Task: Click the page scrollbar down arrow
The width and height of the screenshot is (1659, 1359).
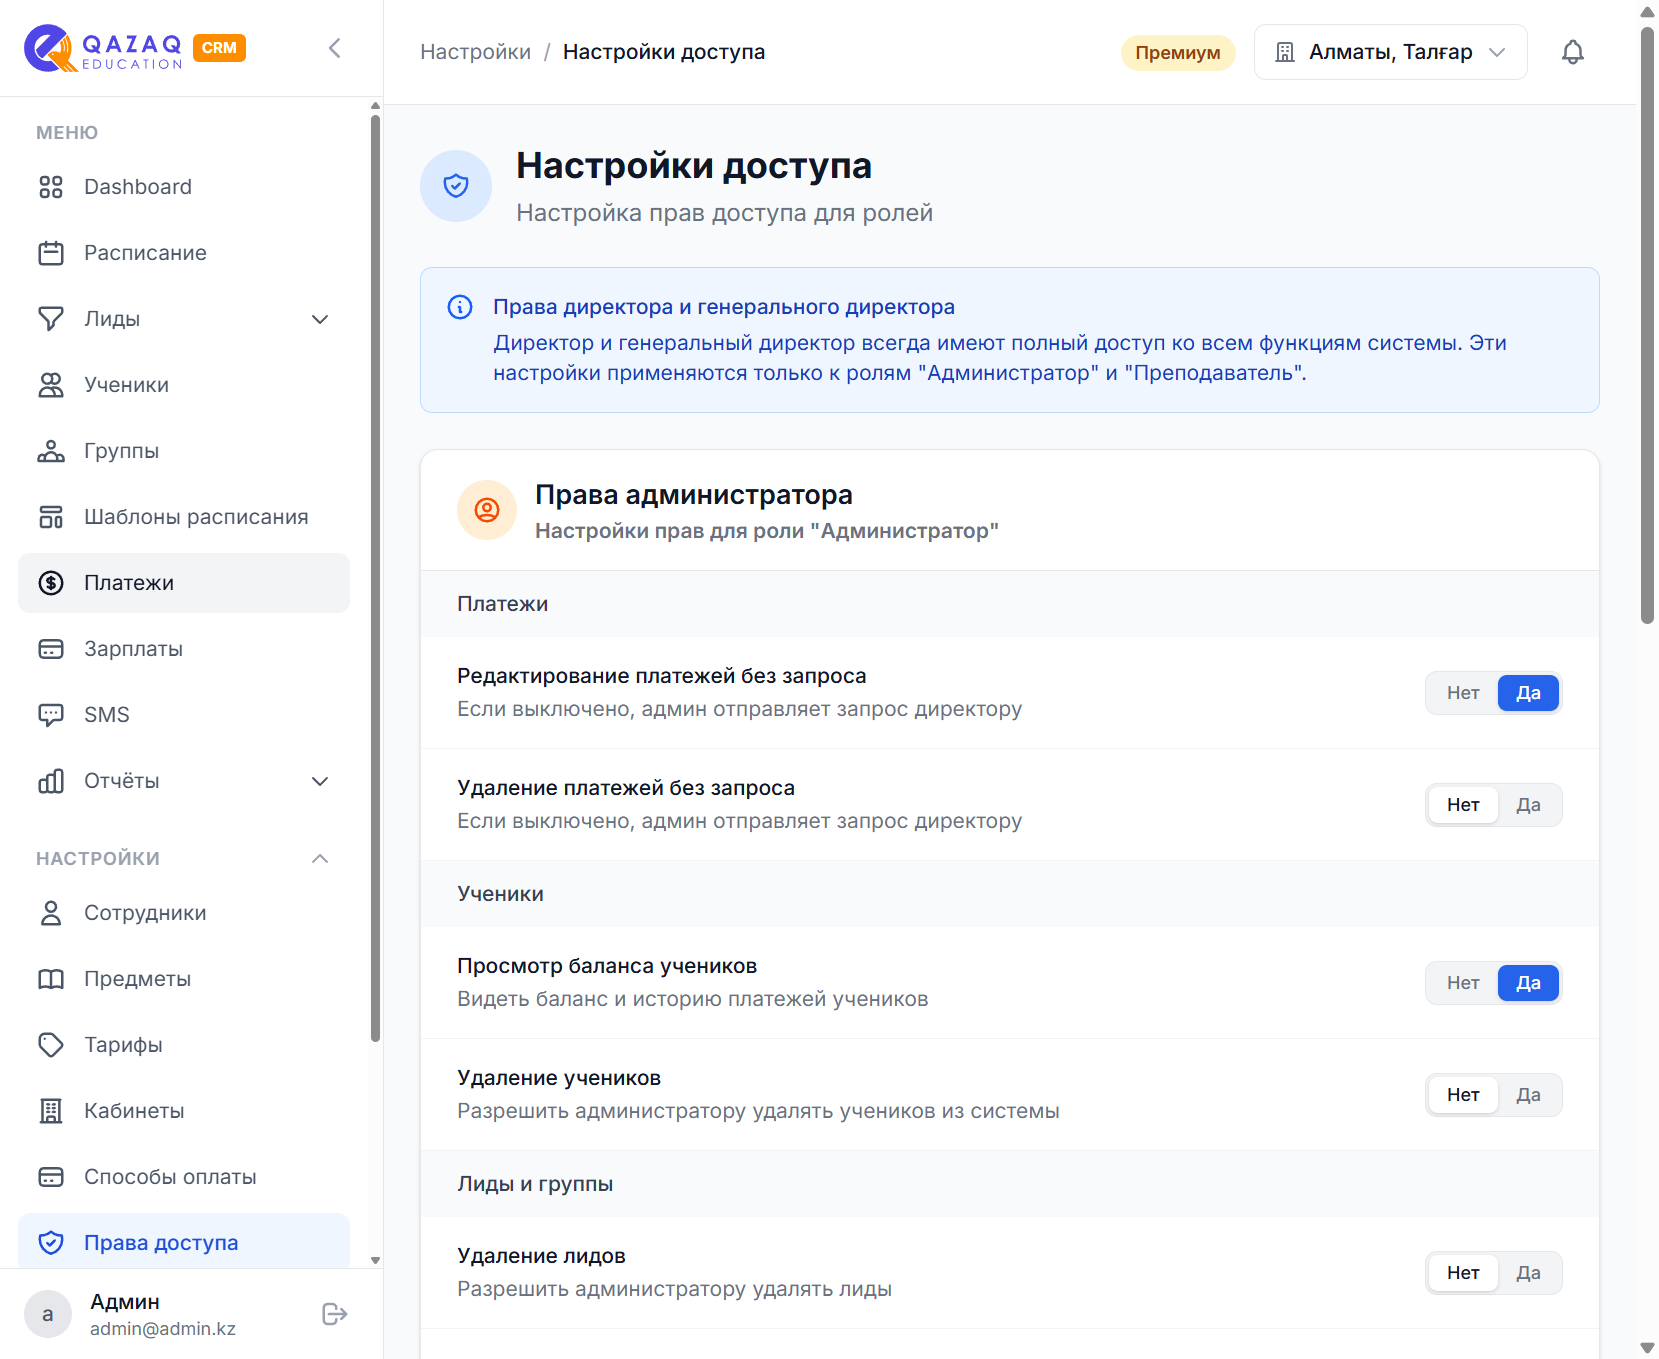Action: [x=1647, y=1348]
